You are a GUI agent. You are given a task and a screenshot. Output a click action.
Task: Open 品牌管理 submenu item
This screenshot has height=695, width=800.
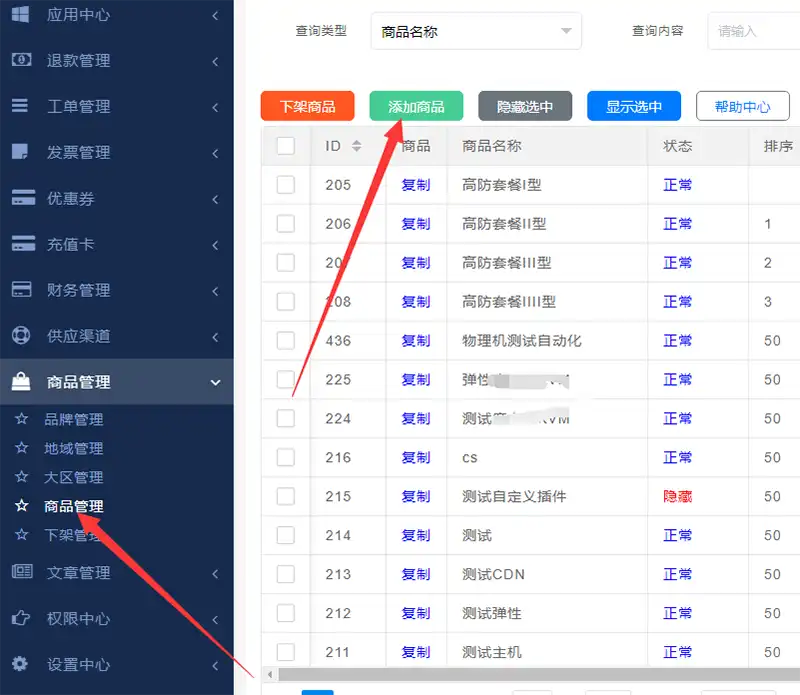pyautogui.click(x=73, y=419)
